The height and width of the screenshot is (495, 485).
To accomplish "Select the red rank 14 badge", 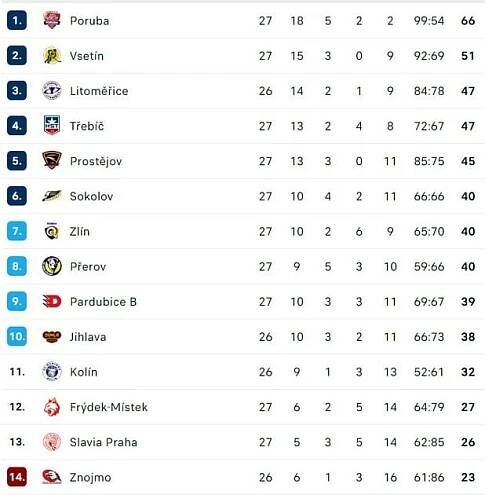I will click(x=17, y=477).
